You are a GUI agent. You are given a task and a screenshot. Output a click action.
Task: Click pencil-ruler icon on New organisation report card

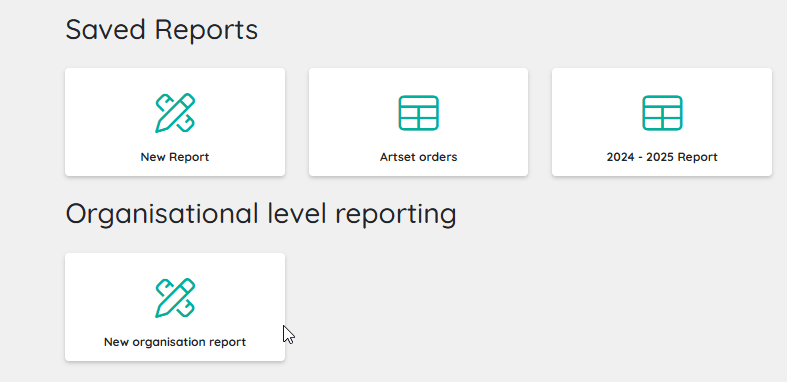pyautogui.click(x=175, y=298)
